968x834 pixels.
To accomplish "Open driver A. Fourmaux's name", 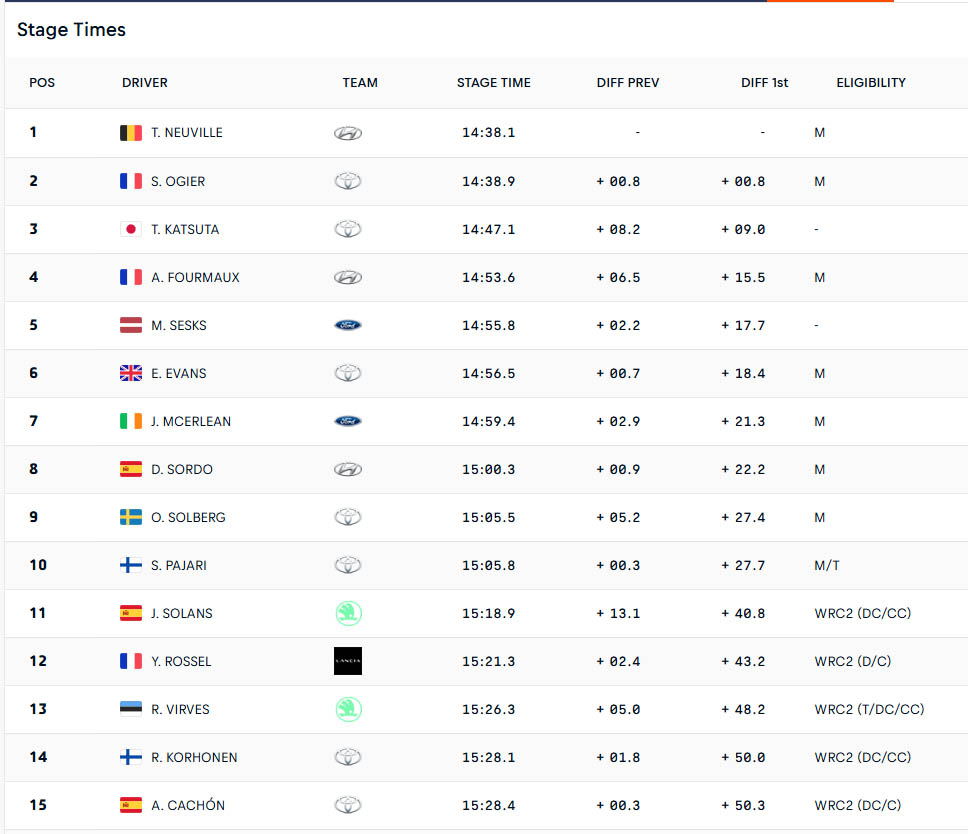I will [x=195, y=277].
